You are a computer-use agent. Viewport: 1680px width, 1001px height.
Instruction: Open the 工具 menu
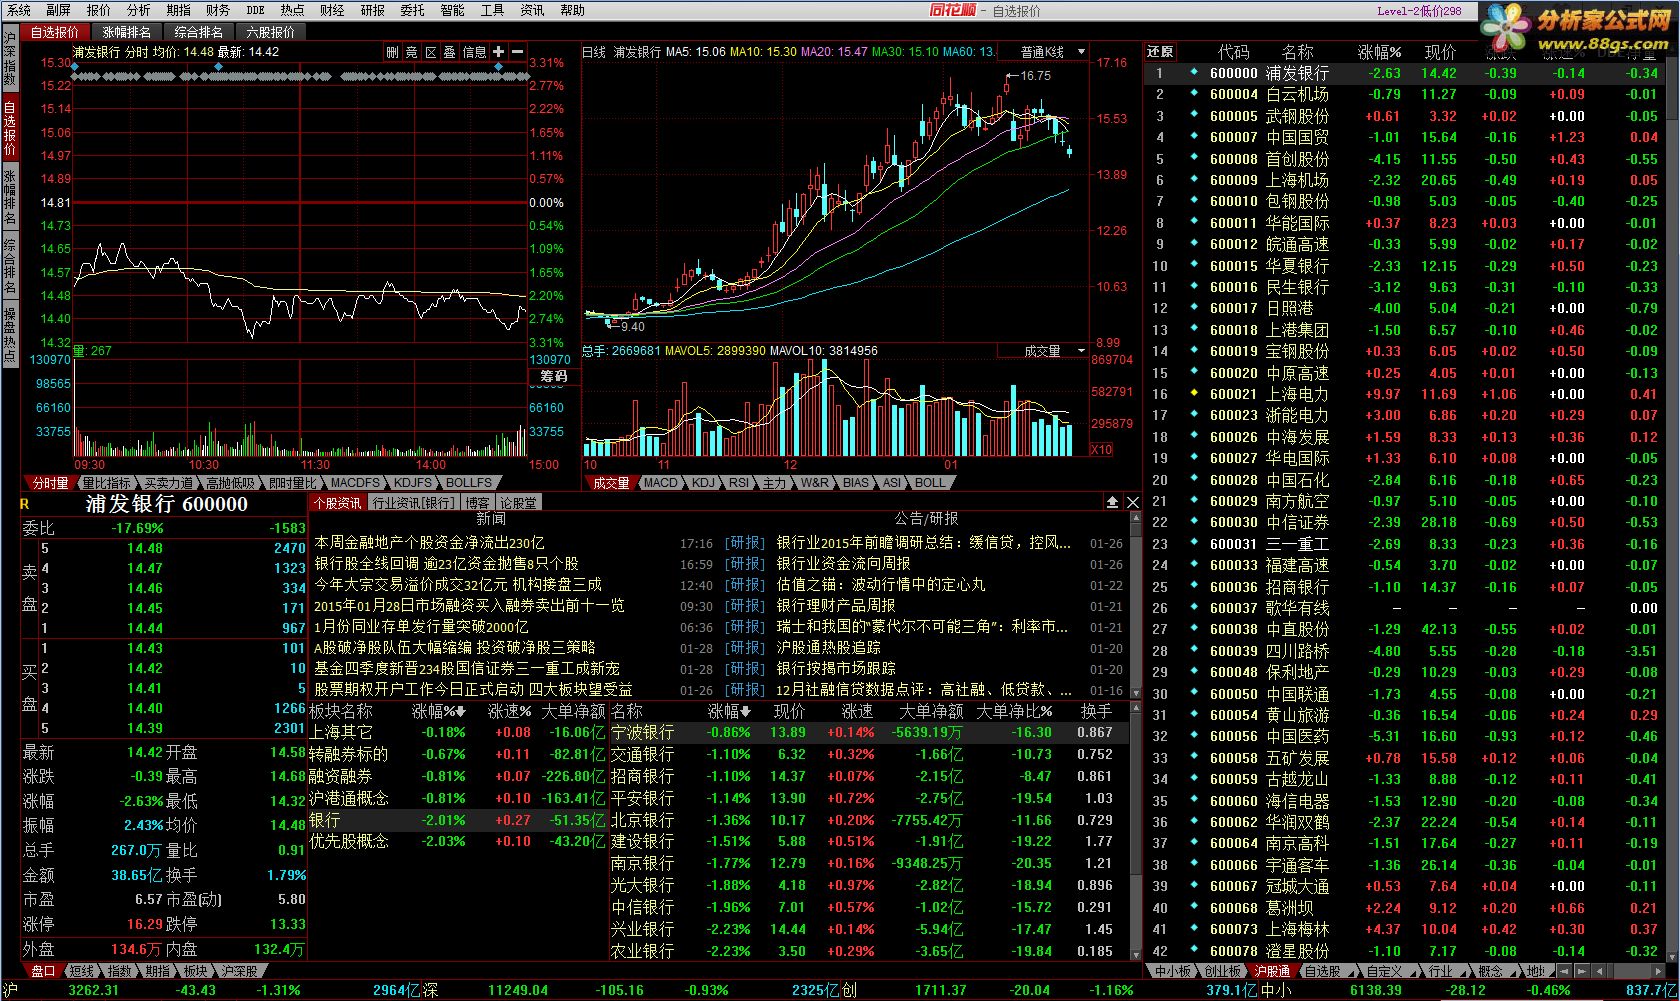pyautogui.click(x=492, y=10)
